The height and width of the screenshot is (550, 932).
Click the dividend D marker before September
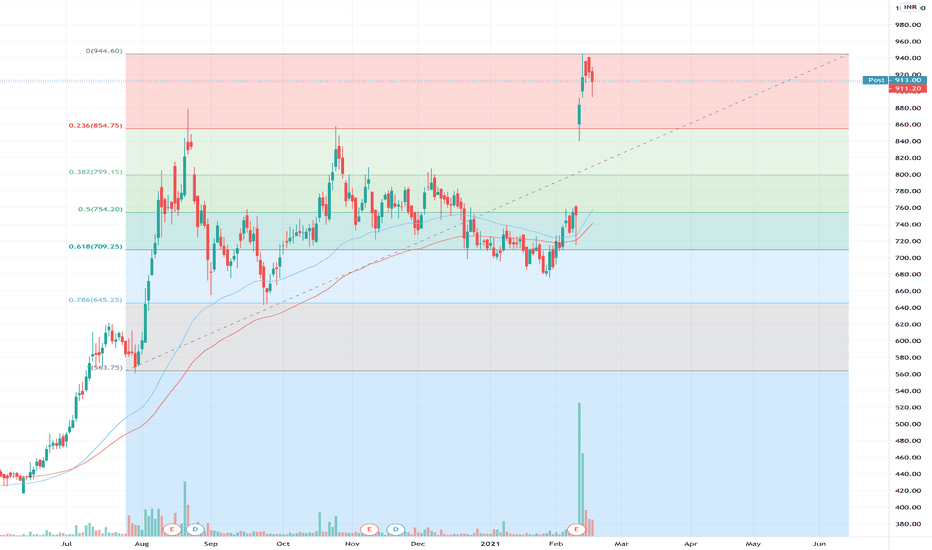pyautogui.click(x=195, y=529)
